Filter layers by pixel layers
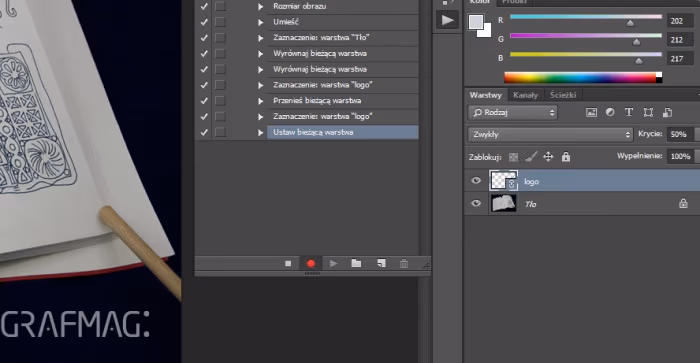This screenshot has width=700, height=363. point(591,113)
